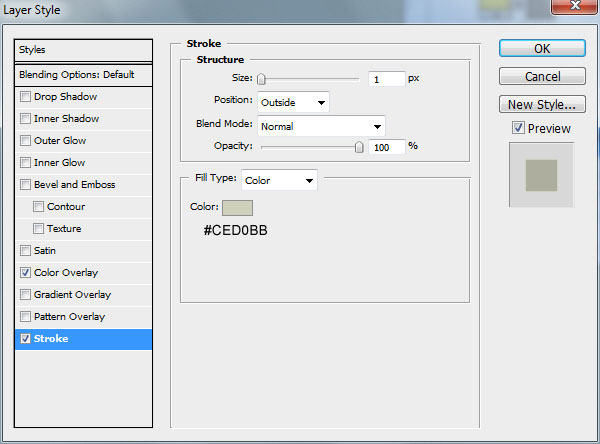The height and width of the screenshot is (444, 600).
Task: Open the Position dropdown set to Outside
Action: [293, 102]
